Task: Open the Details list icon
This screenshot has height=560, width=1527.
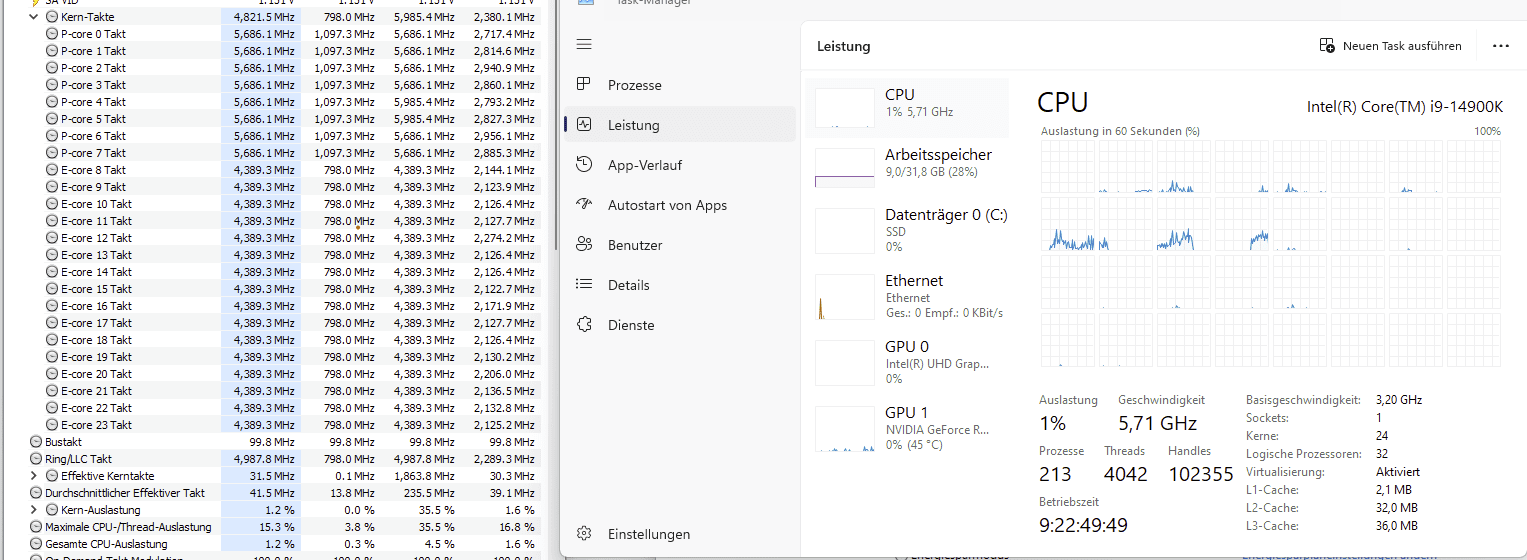Action: click(585, 285)
